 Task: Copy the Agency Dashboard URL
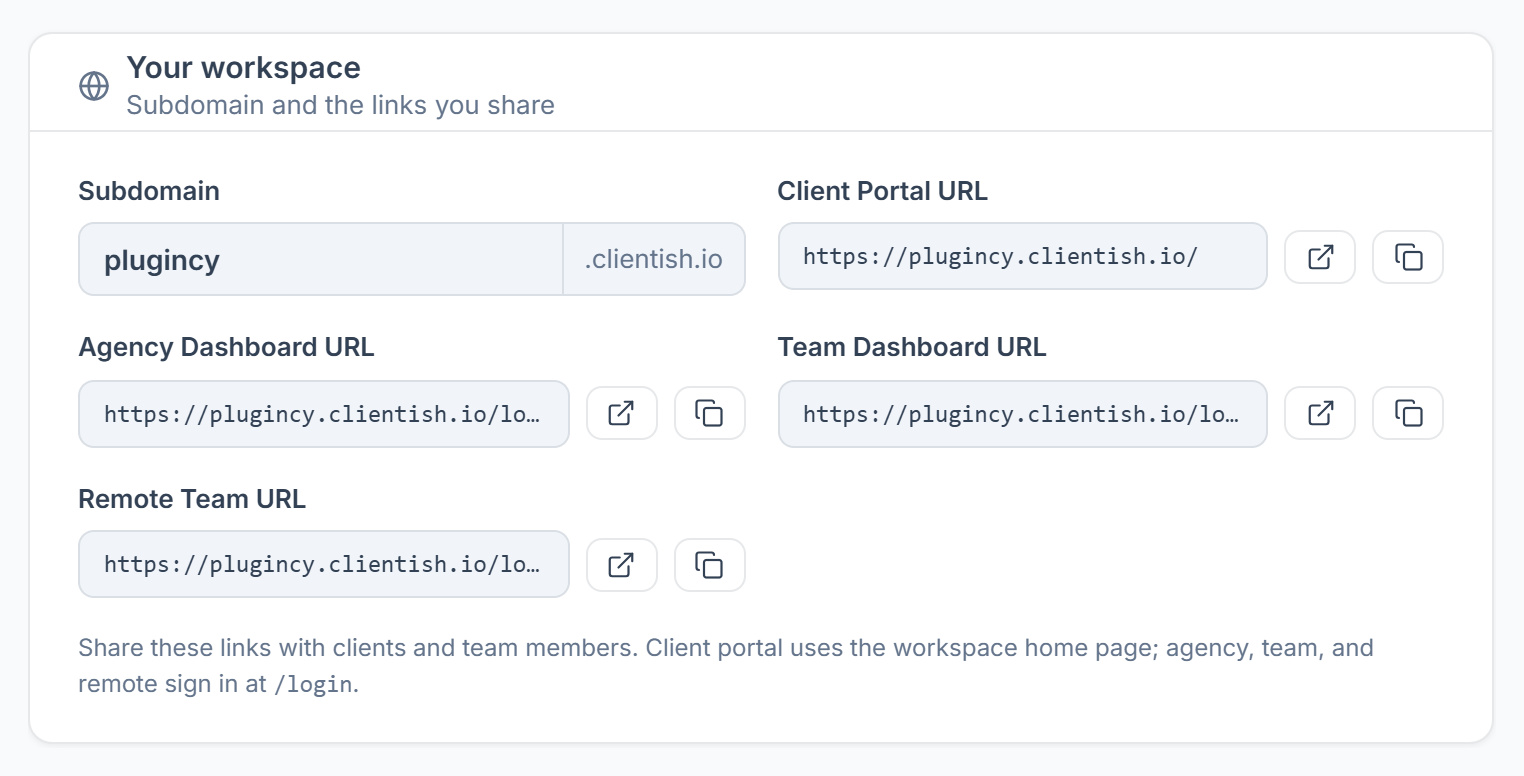[710, 413]
